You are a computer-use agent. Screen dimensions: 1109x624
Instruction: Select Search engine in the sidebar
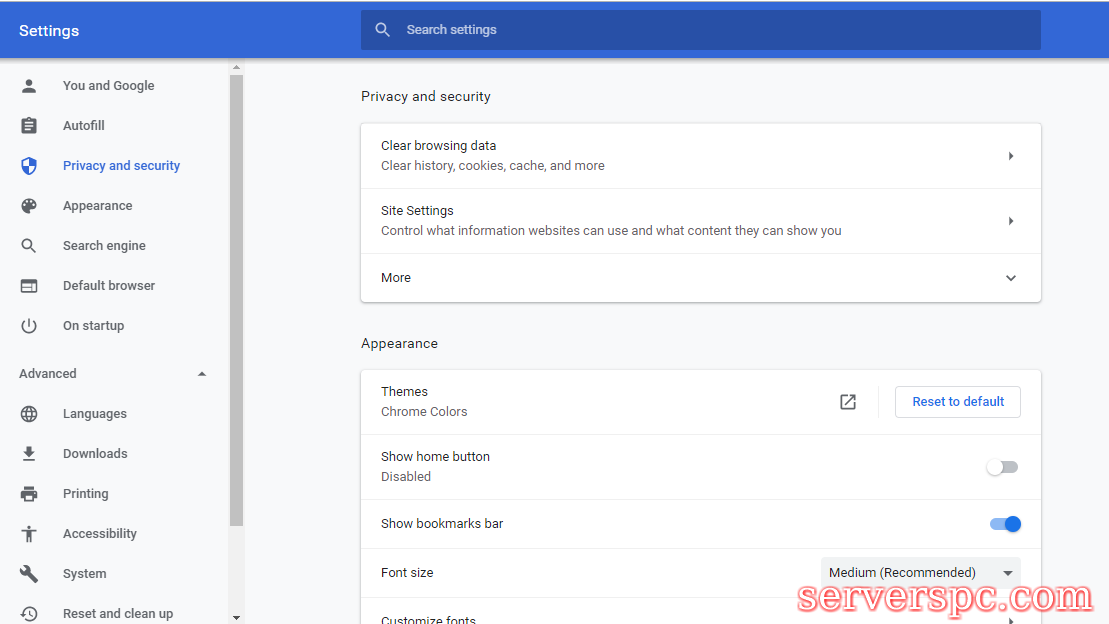click(x=104, y=246)
